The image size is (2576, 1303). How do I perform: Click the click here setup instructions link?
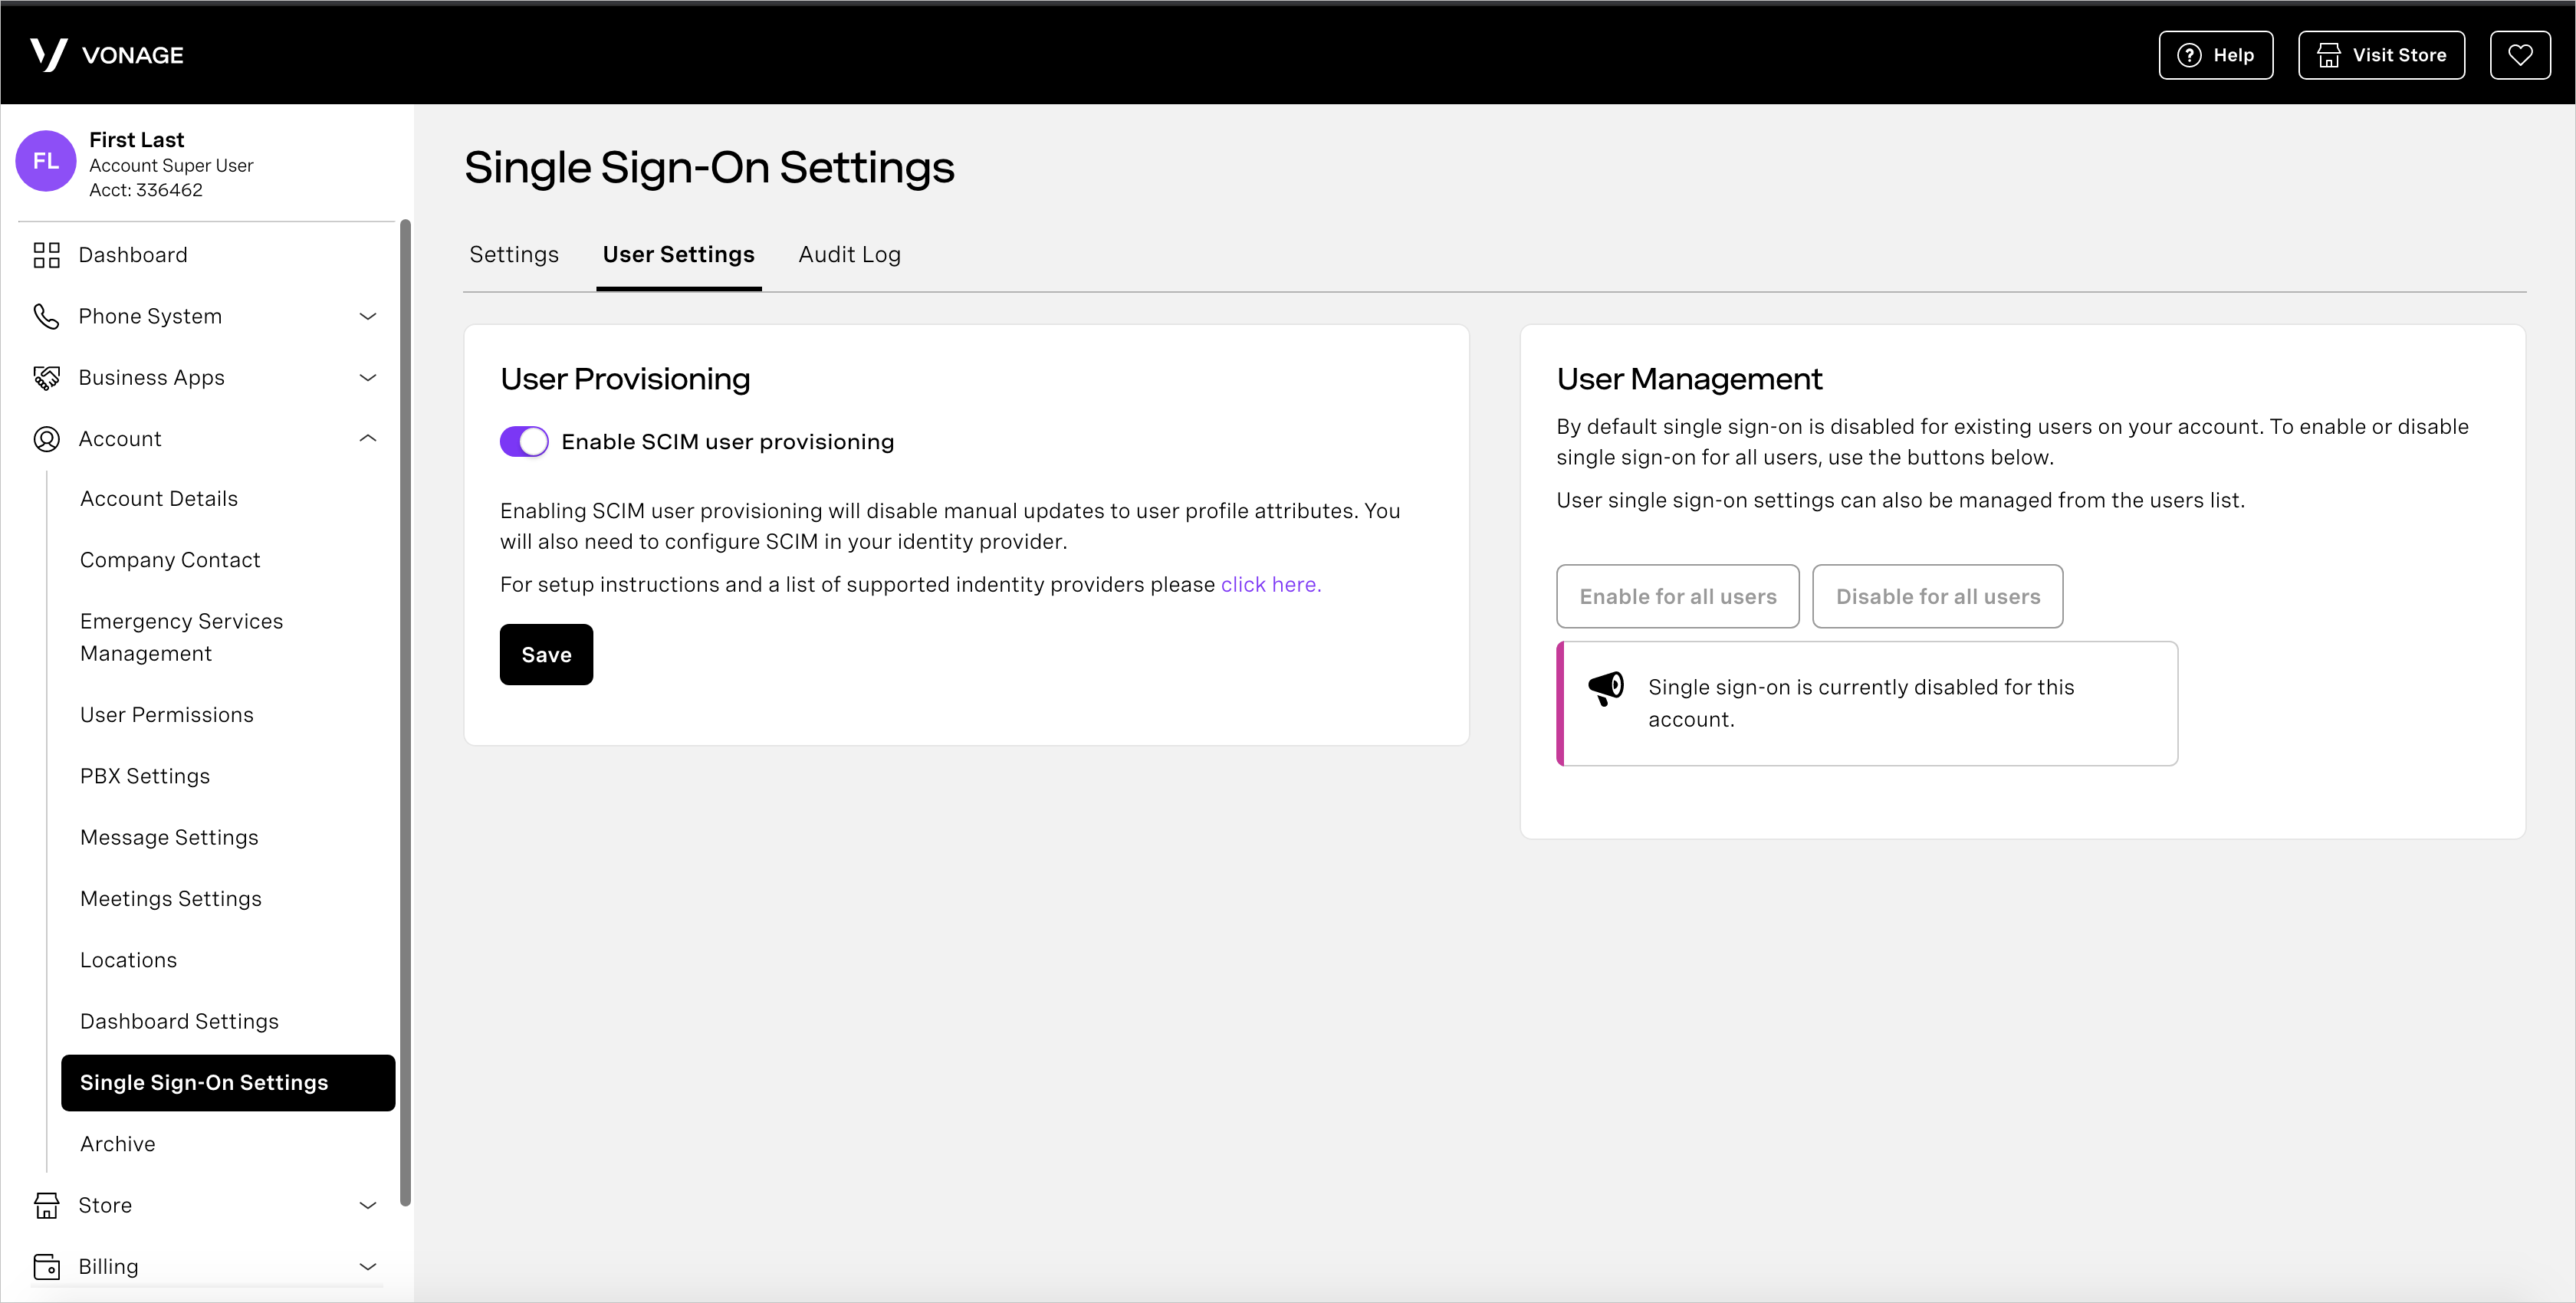pyautogui.click(x=1270, y=585)
